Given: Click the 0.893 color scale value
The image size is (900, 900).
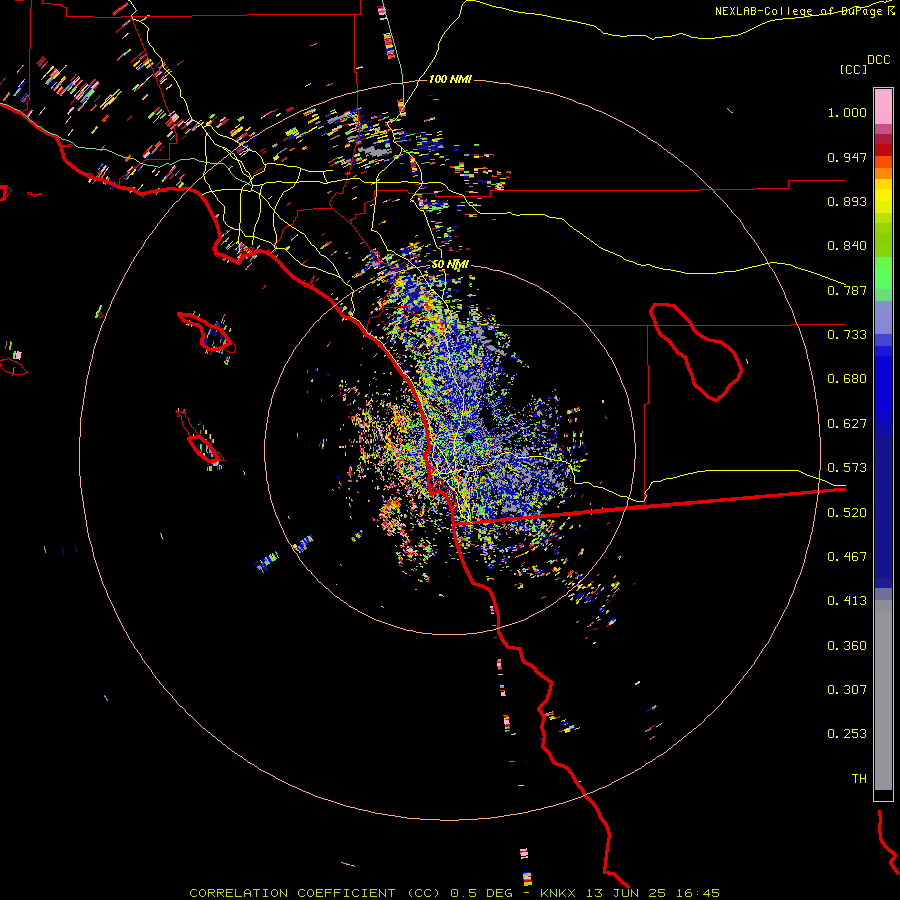Looking at the screenshot, I should click(x=847, y=201).
